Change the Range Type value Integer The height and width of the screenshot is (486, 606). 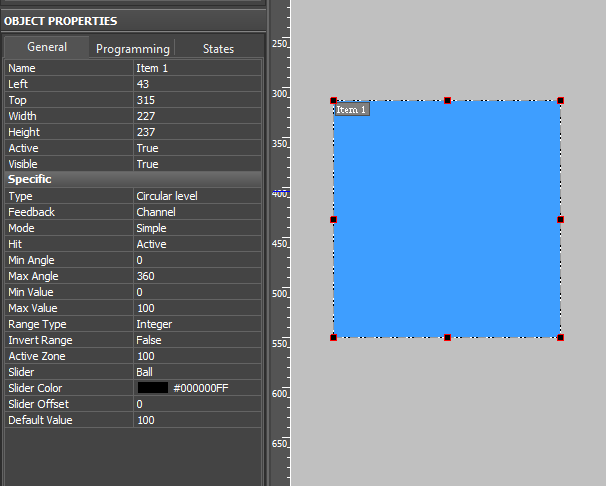click(196, 324)
